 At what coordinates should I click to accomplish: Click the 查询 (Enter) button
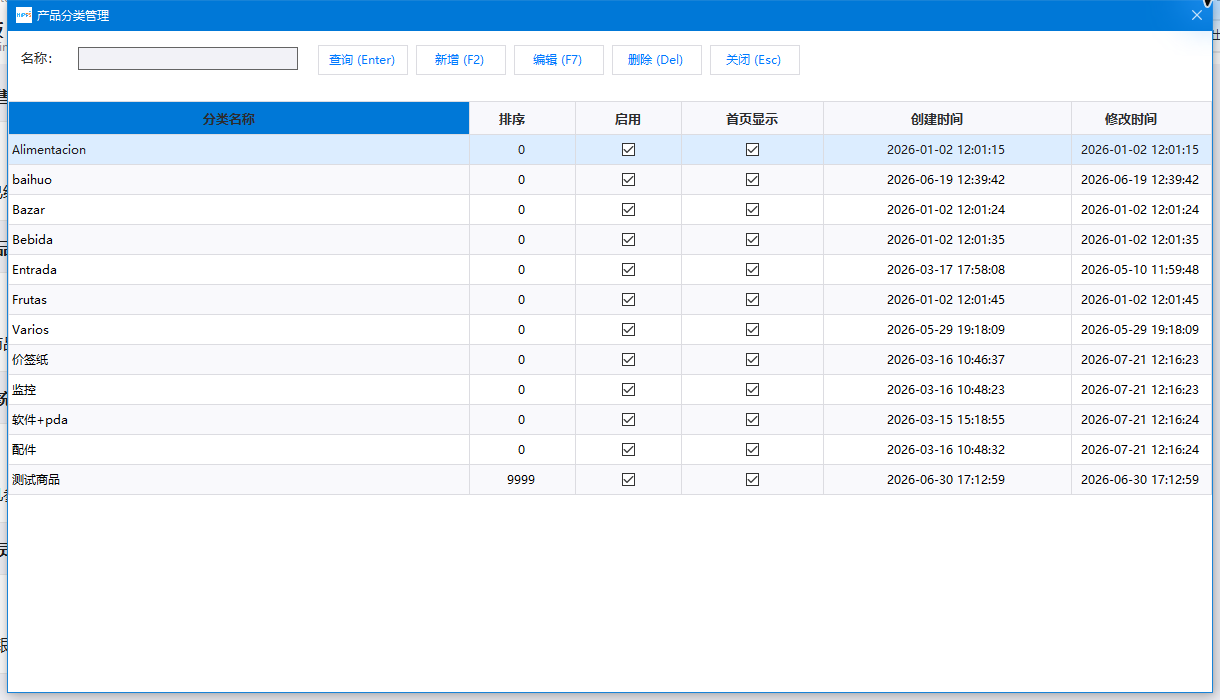[x=363, y=60]
